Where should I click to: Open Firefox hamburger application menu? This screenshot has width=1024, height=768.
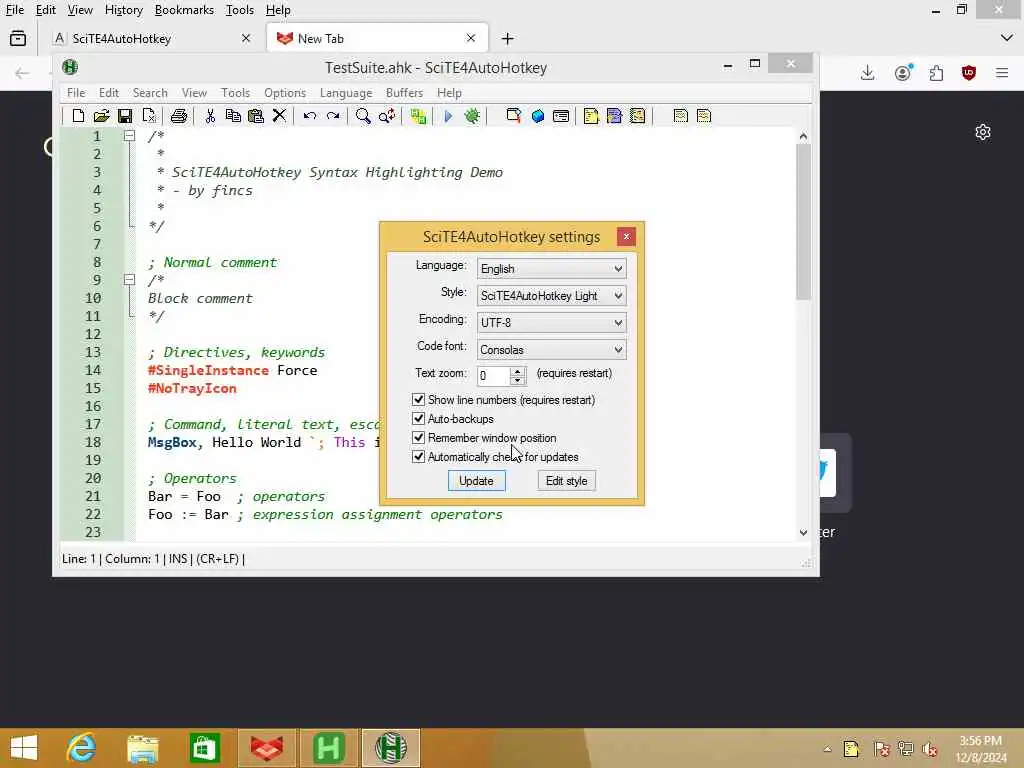(1002, 72)
